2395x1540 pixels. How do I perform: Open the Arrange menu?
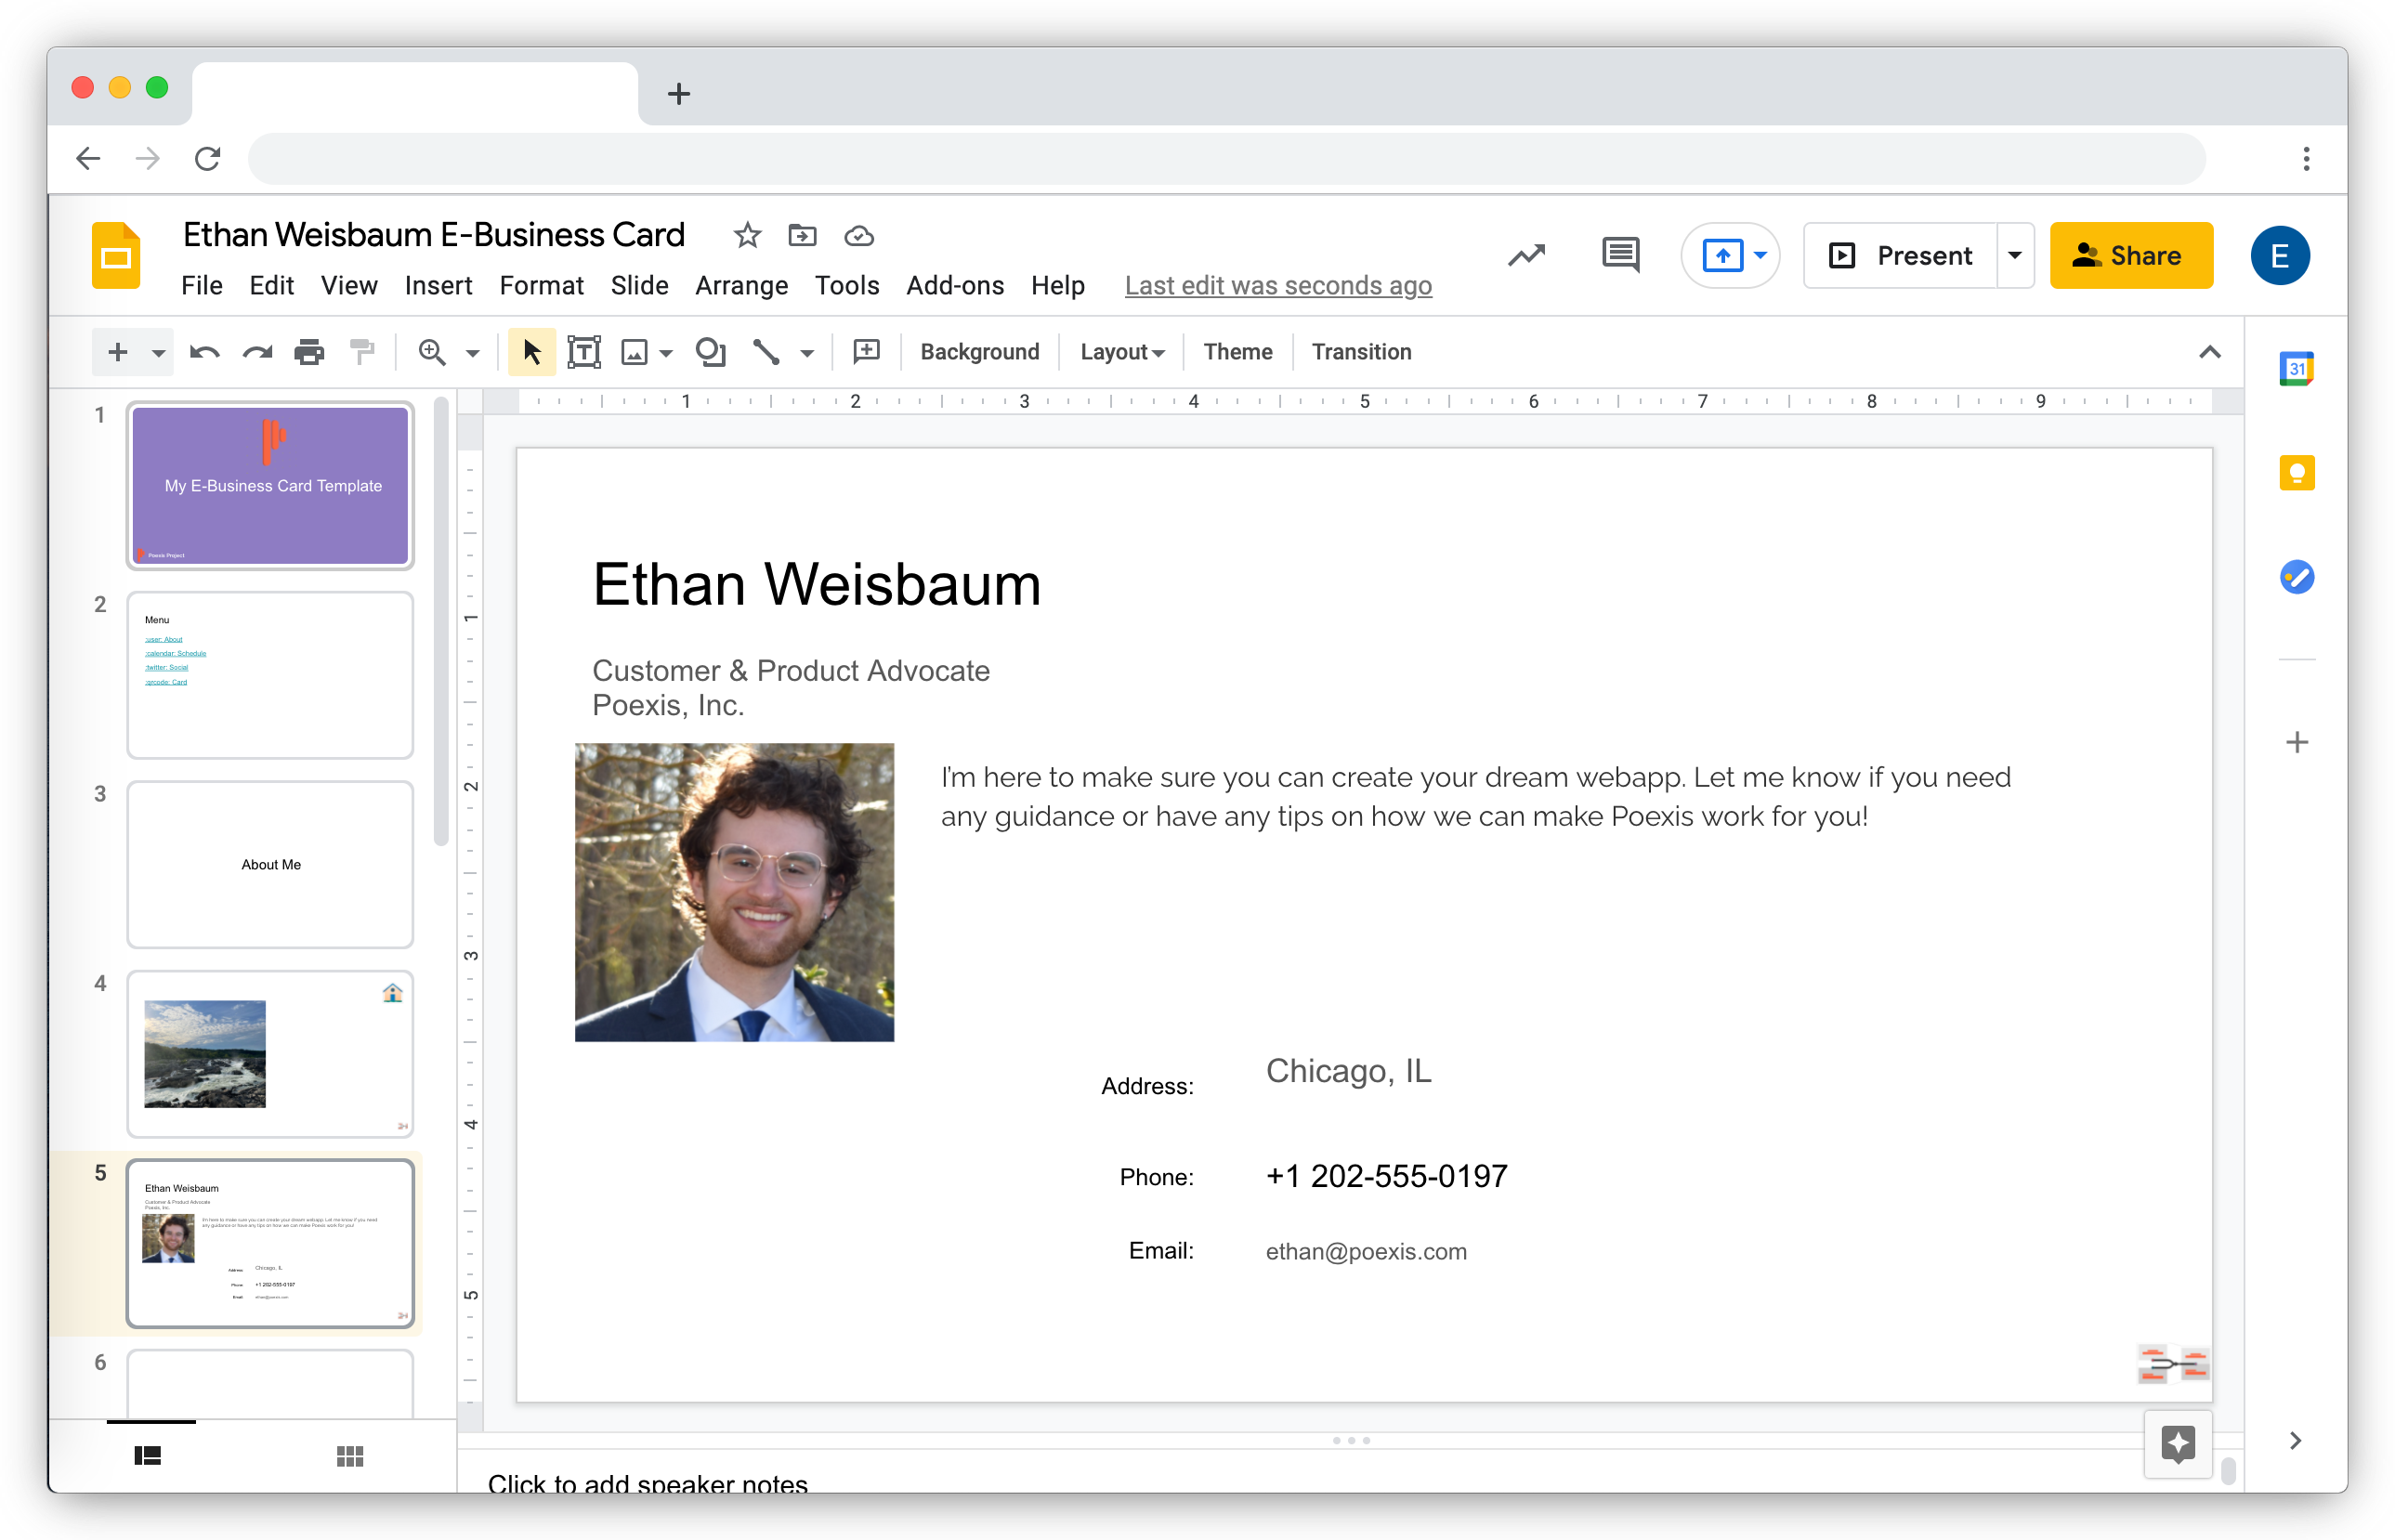point(741,286)
